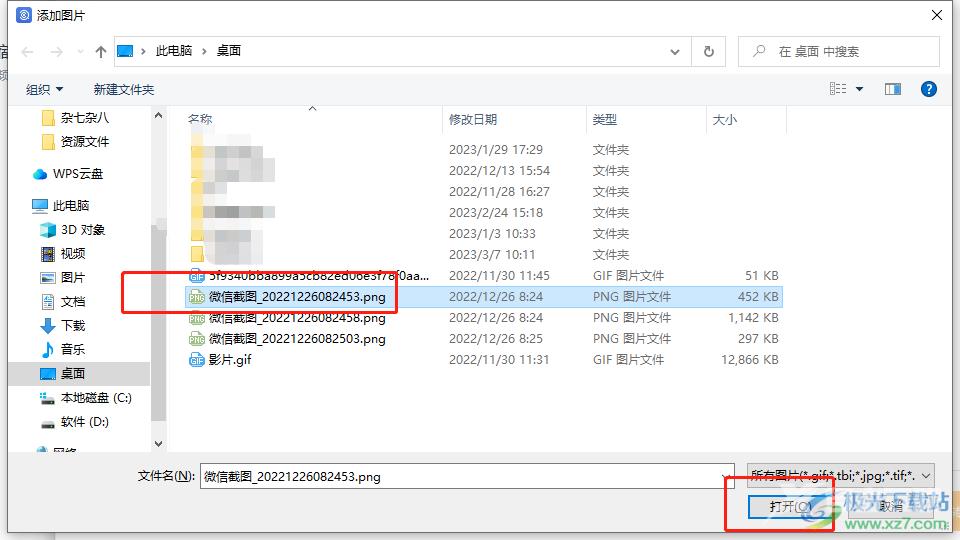Click size cell 12,866 KB
960x540 pixels.
point(749,360)
